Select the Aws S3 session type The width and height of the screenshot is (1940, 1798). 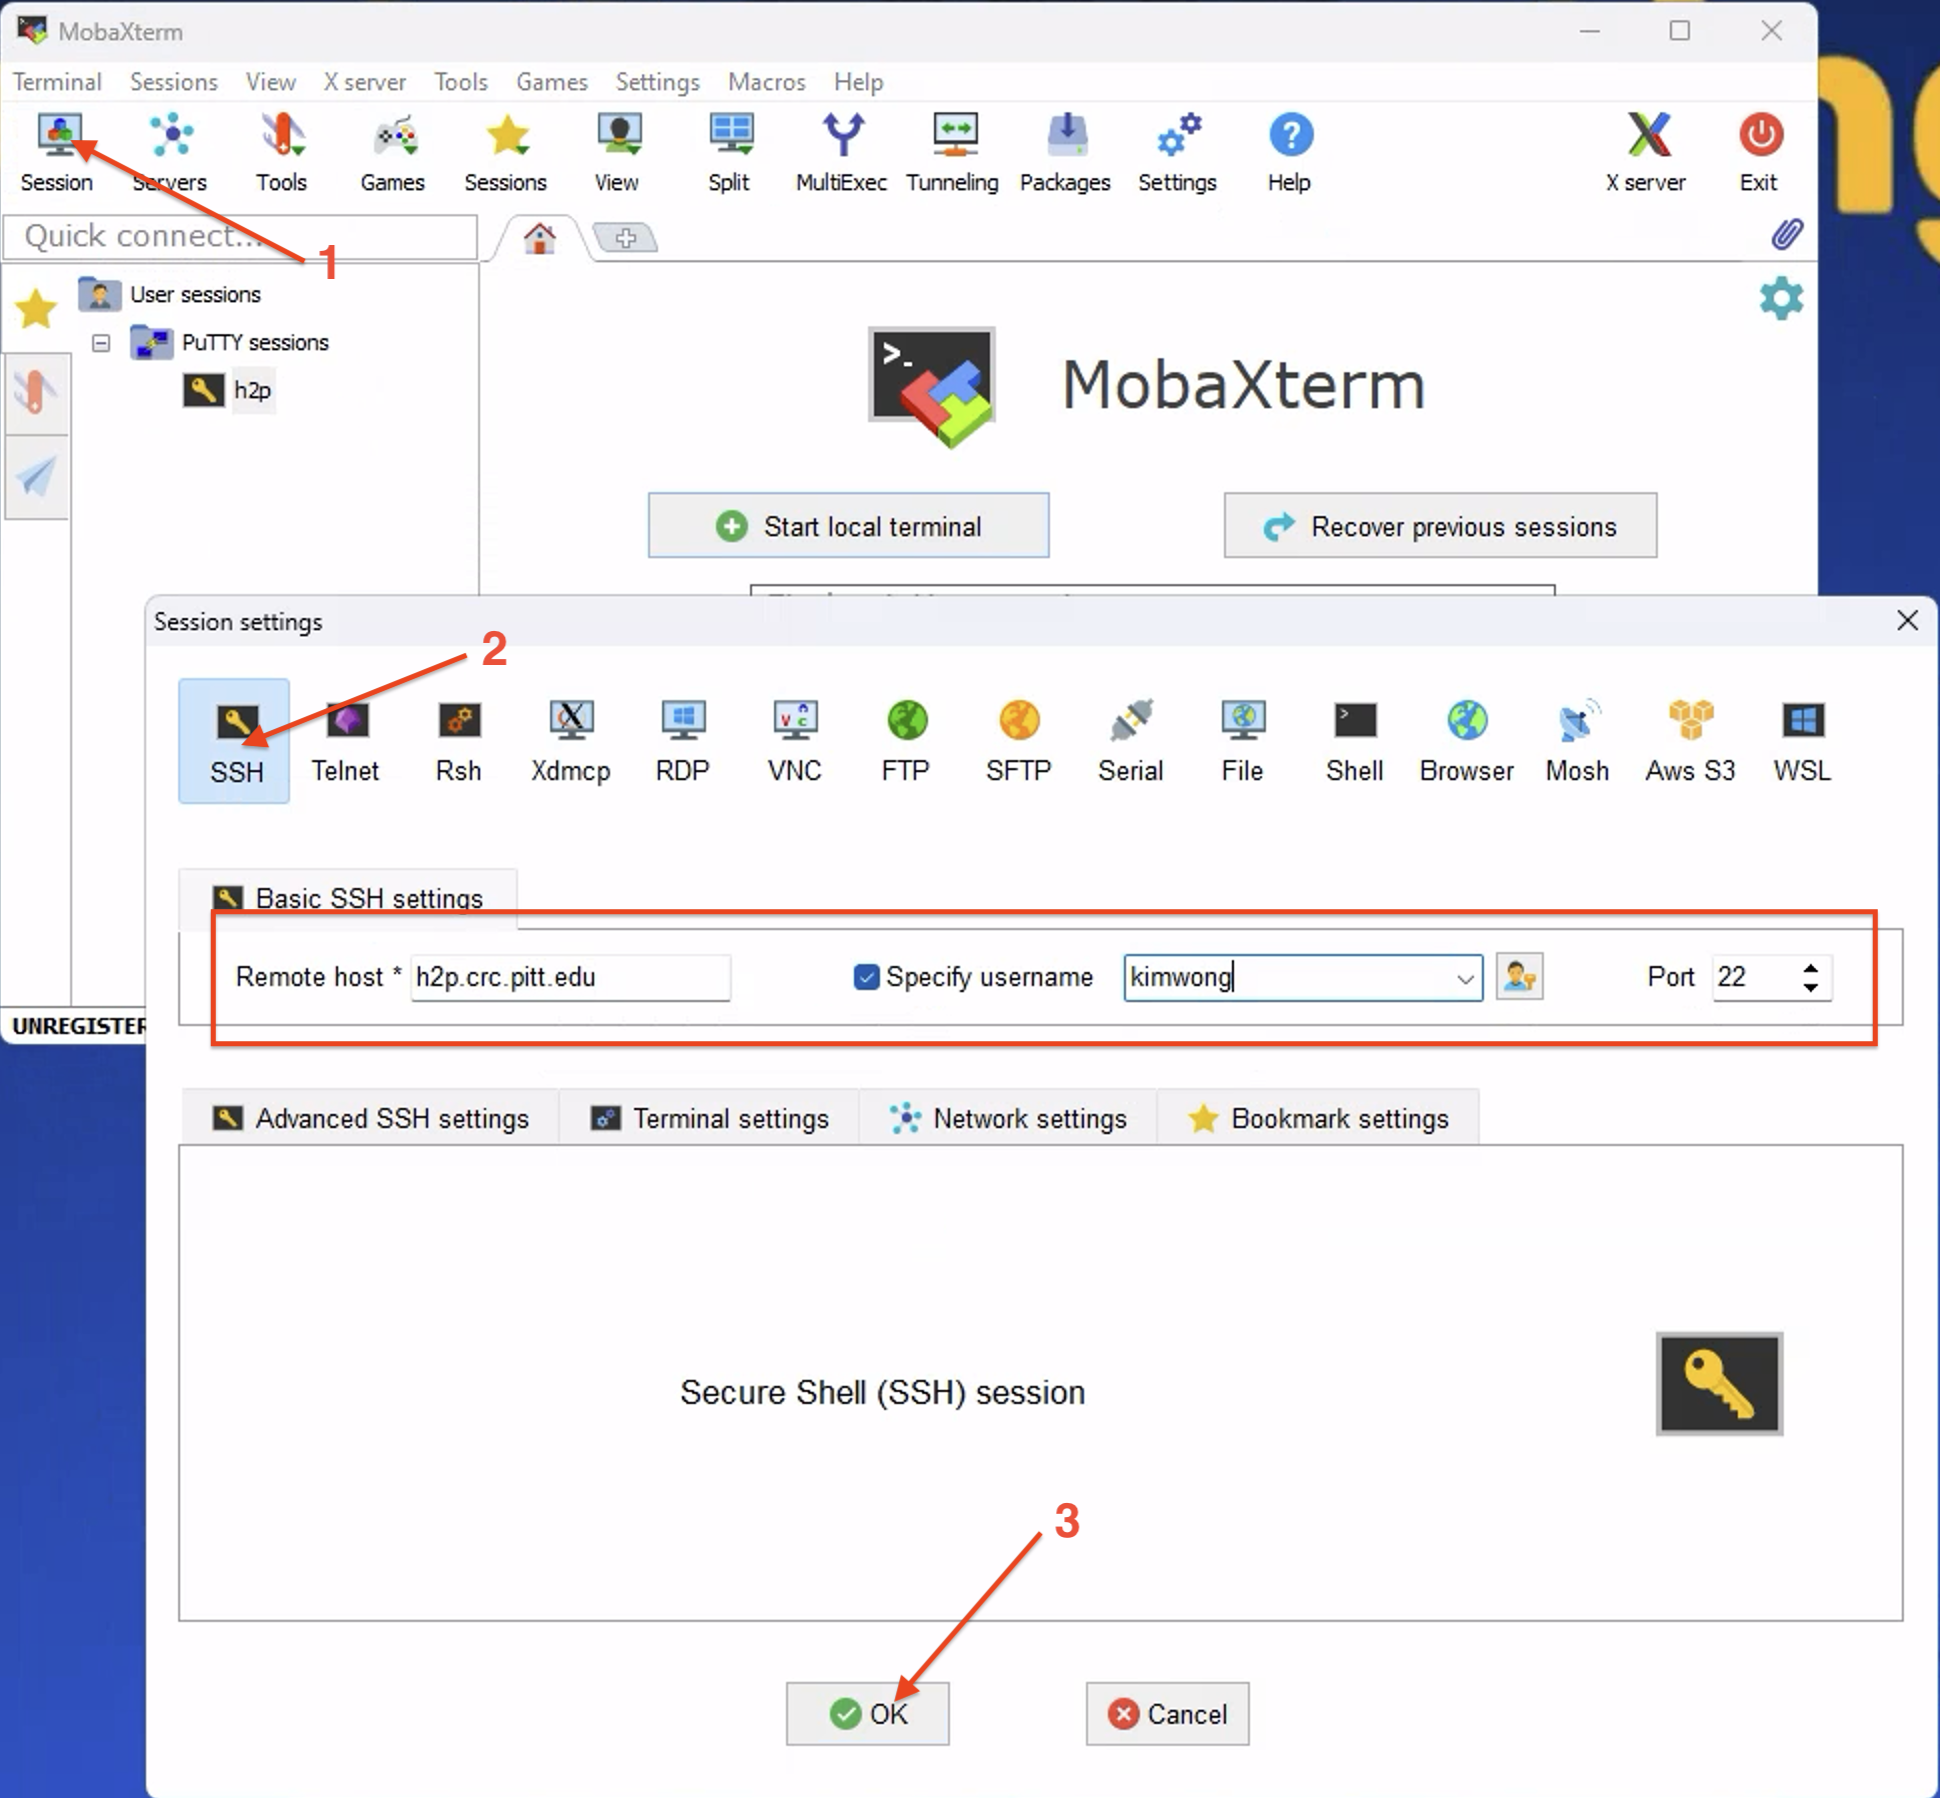(x=1691, y=741)
